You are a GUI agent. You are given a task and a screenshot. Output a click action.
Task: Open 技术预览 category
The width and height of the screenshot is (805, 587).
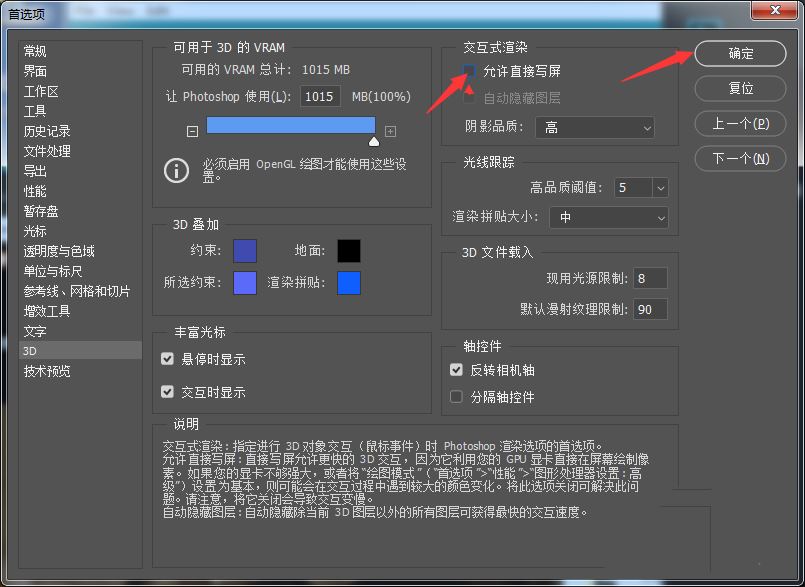click(x=47, y=371)
